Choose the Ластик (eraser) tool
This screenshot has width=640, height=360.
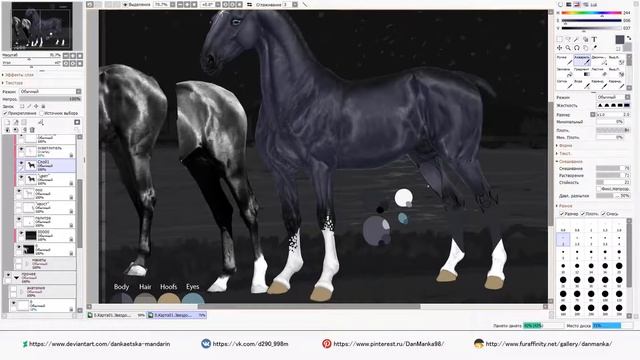[x=600, y=72]
